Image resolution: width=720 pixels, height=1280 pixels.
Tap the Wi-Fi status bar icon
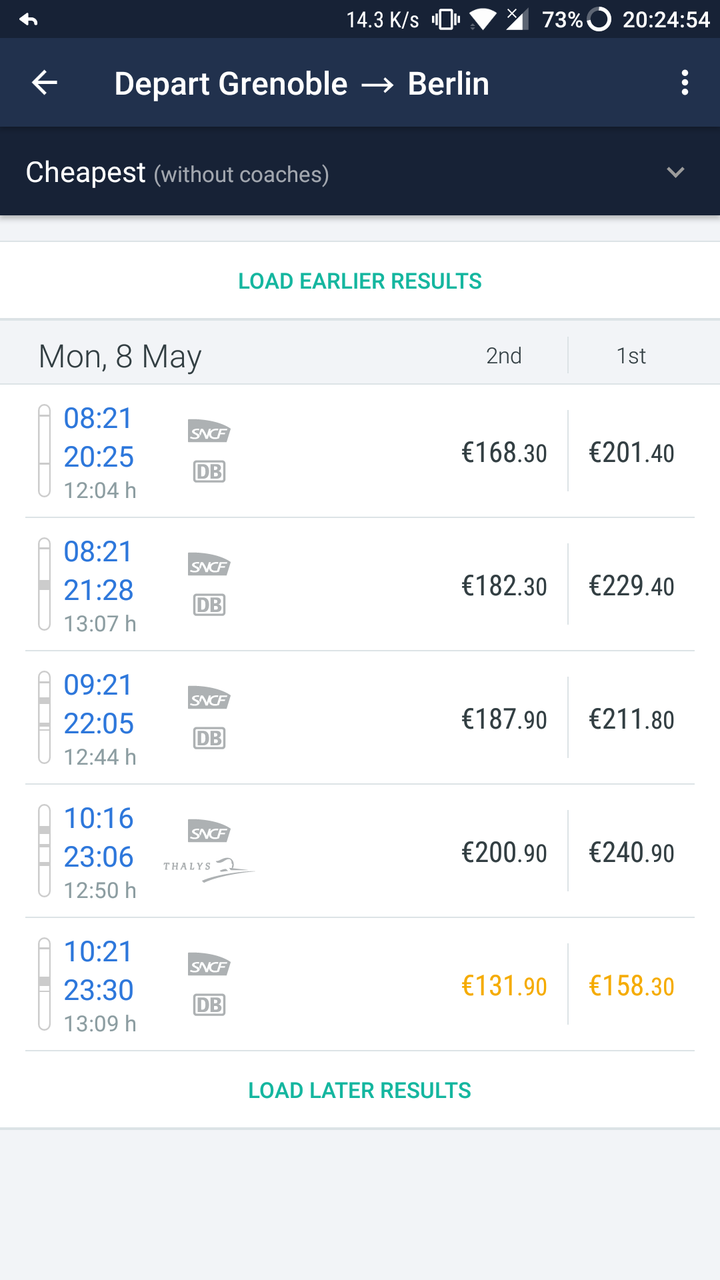[x=483, y=19]
